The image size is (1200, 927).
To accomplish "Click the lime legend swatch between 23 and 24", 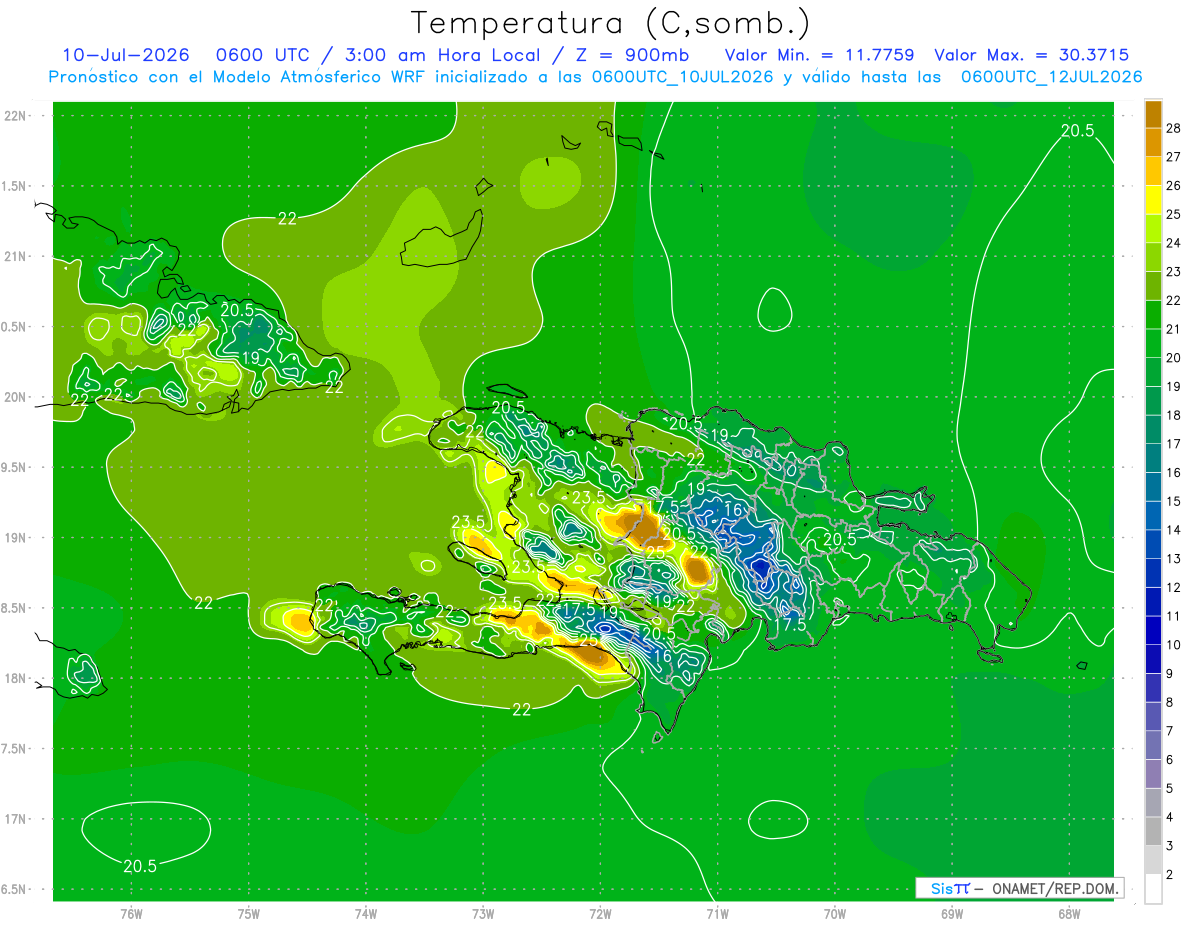I will click(x=1153, y=258).
